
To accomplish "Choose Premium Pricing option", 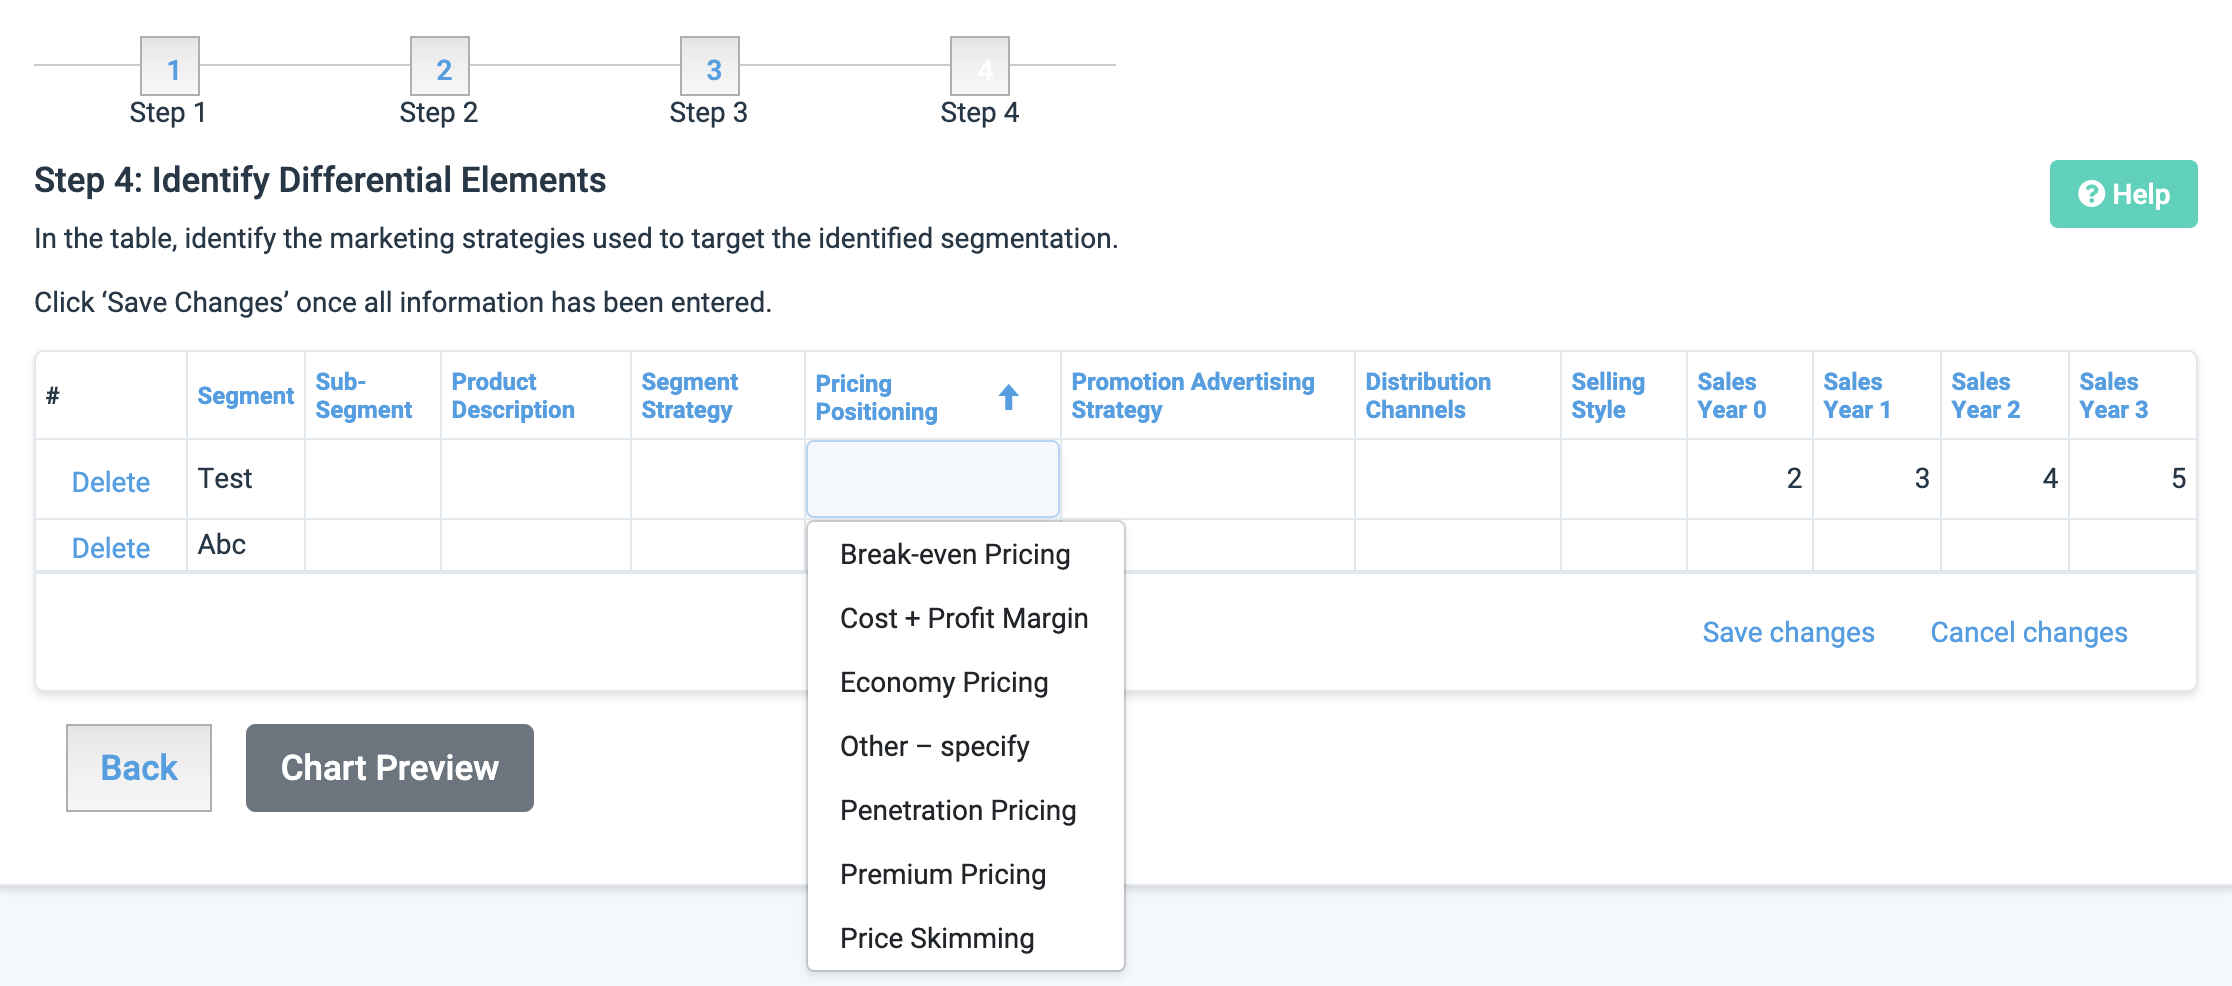I will (966, 874).
